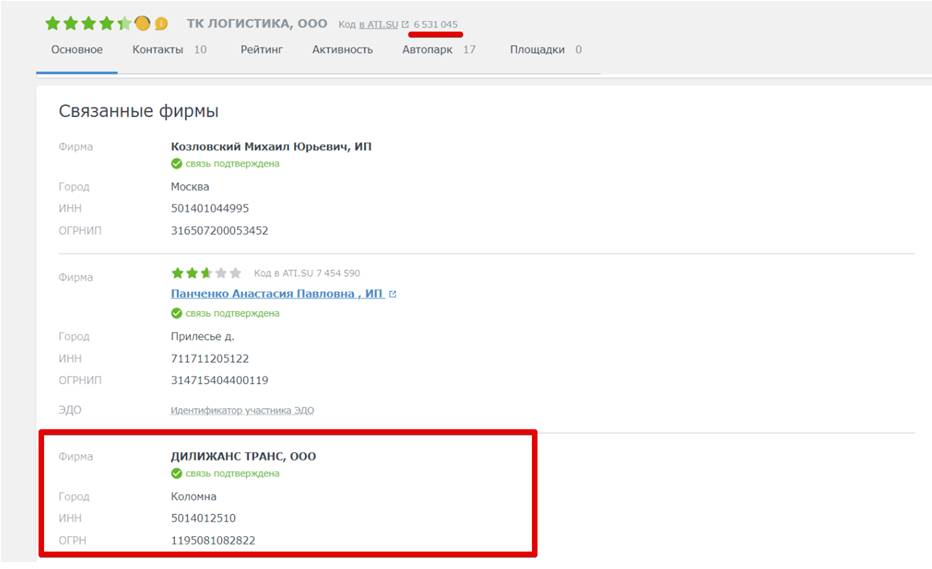Click ОГРНИП value 314715404400119
This screenshot has height=569, width=932.
click(219, 381)
